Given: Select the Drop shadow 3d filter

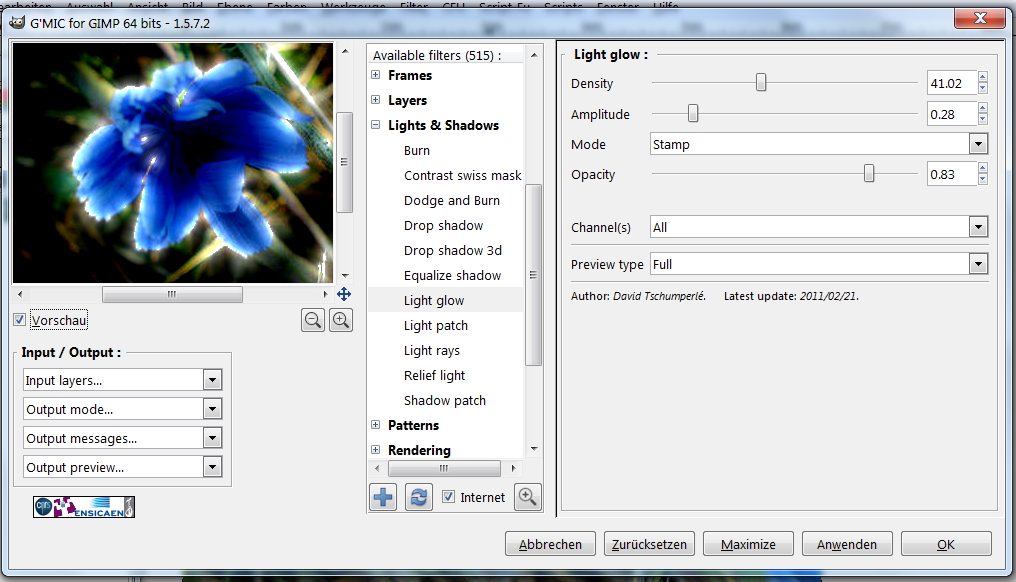Looking at the screenshot, I should point(452,250).
